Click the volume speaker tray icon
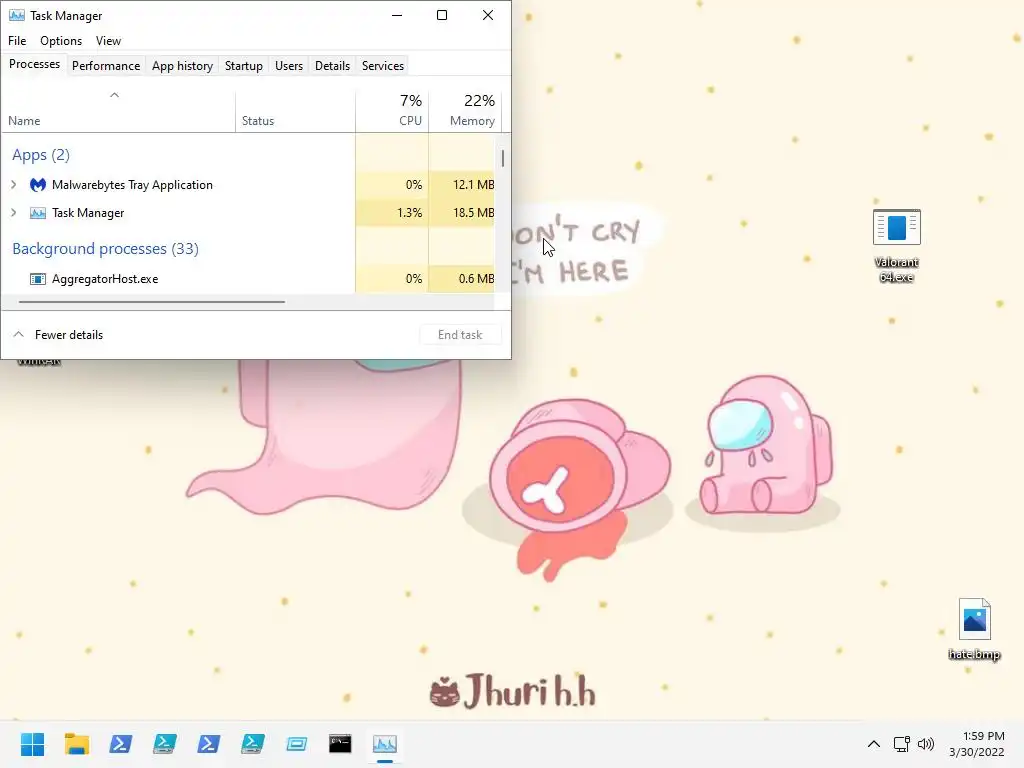 pos(926,744)
